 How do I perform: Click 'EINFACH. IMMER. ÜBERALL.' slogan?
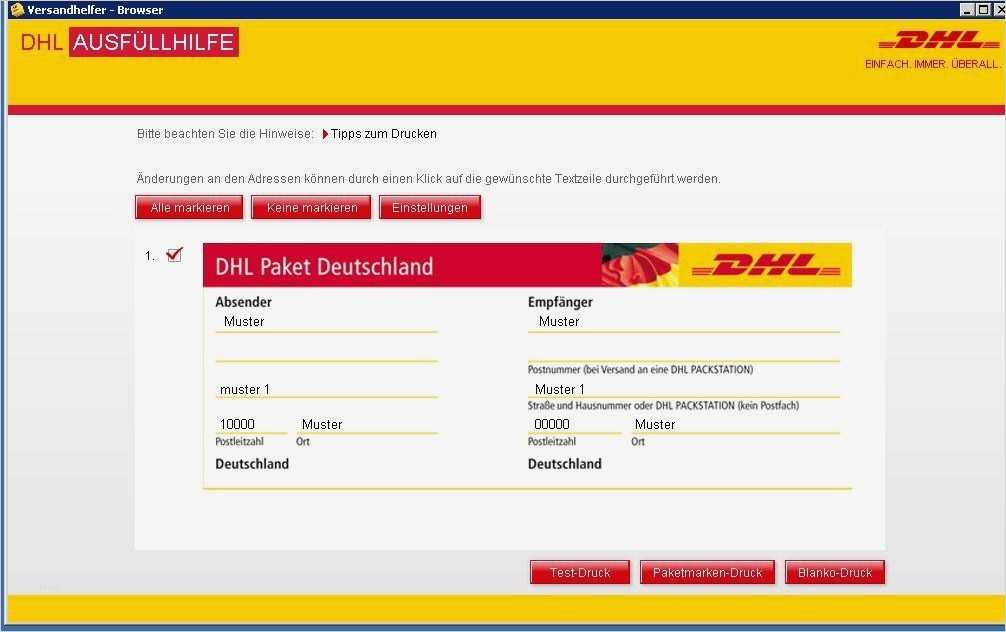(x=932, y=64)
